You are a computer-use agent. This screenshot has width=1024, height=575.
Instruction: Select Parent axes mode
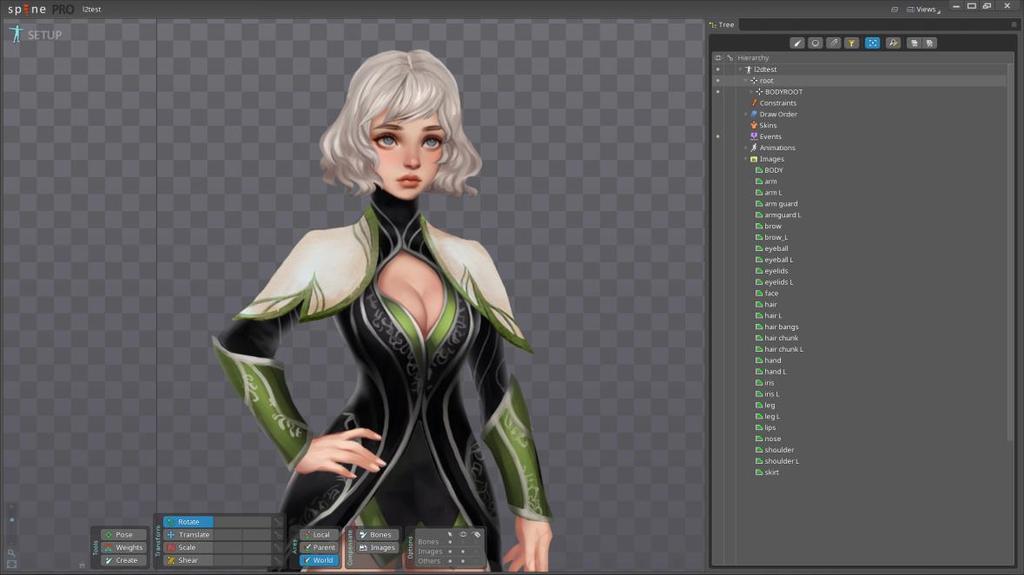click(x=319, y=548)
